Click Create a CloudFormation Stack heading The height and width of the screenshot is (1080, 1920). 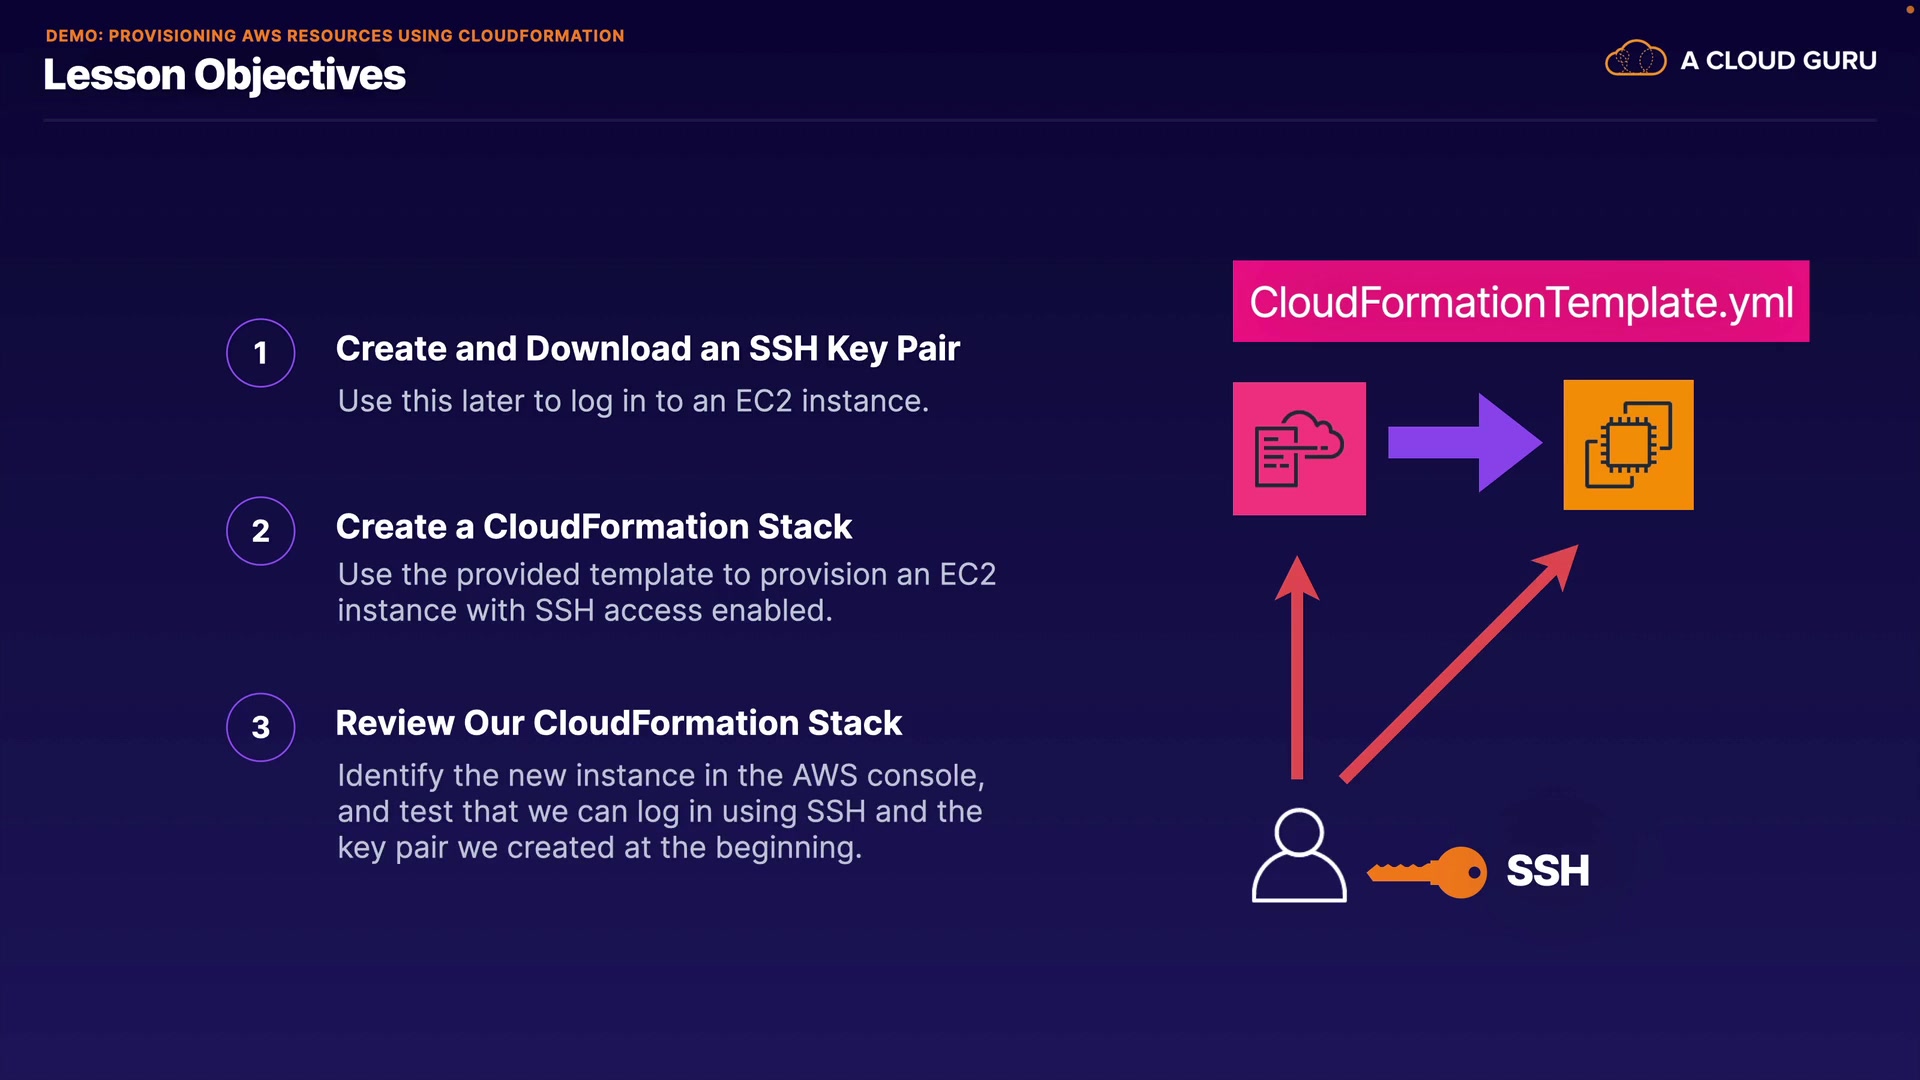tap(593, 527)
